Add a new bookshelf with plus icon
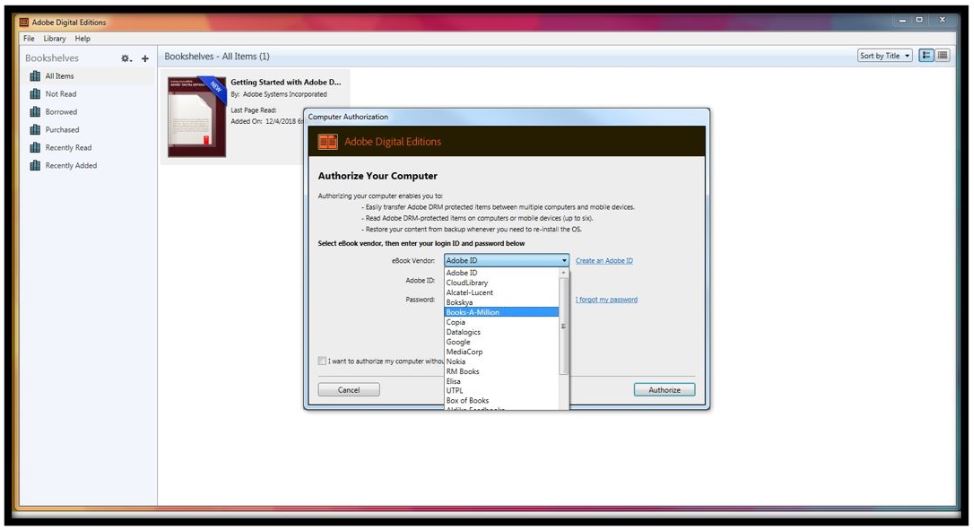Screen dimensions: 974x530 [x=145, y=58]
